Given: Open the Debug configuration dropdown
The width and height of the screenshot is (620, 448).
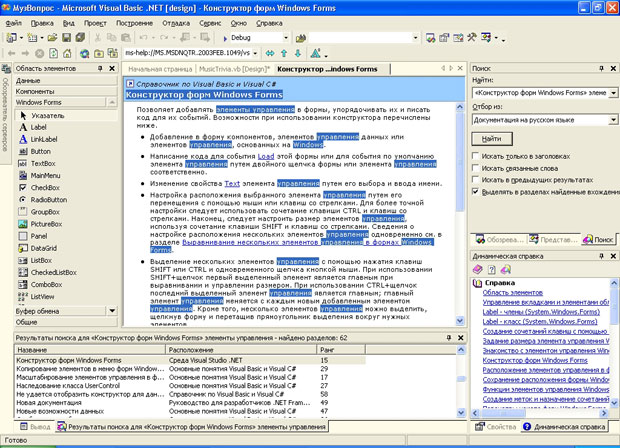Looking at the screenshot, I should click(285, 38).
